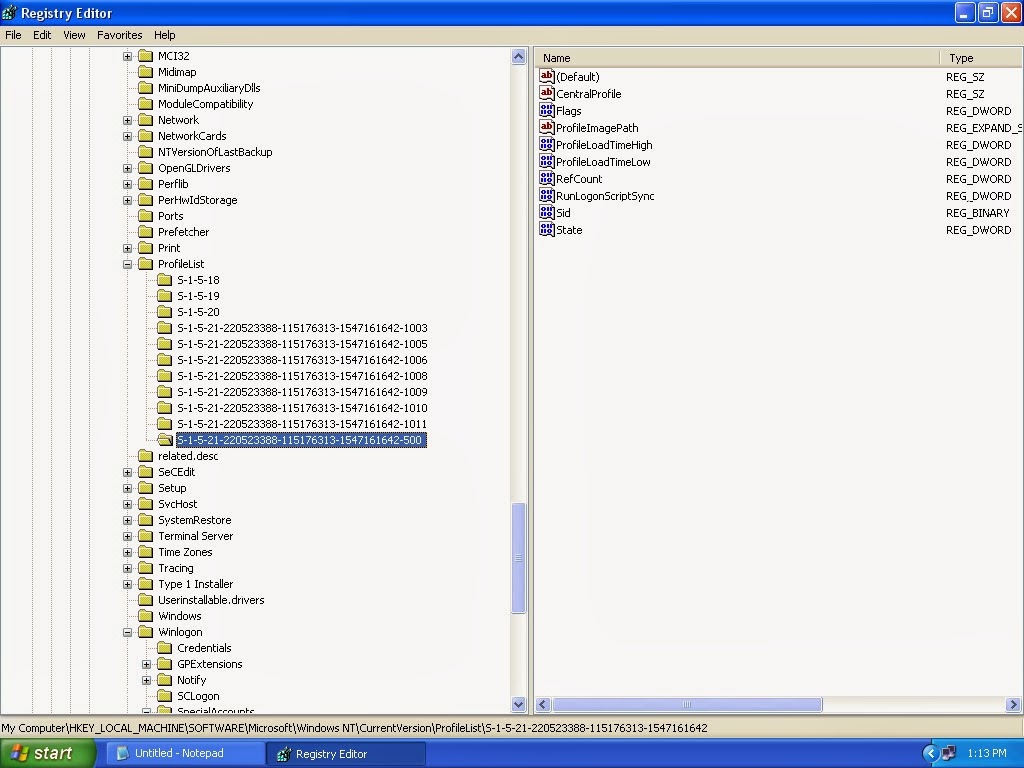Collapse the Winlogon key
Viewport: 1024px width, 768px height.
(x=127, y=632)
